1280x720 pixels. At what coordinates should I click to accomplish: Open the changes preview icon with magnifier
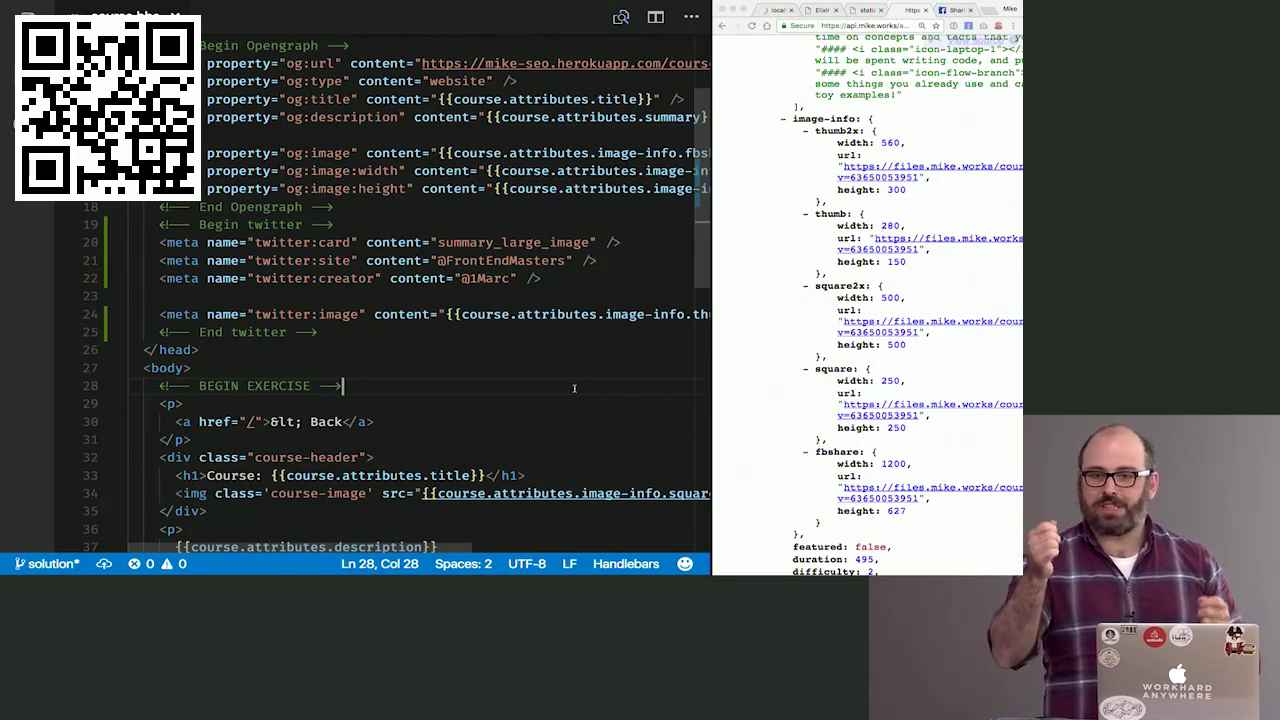(x=621, y=17)
